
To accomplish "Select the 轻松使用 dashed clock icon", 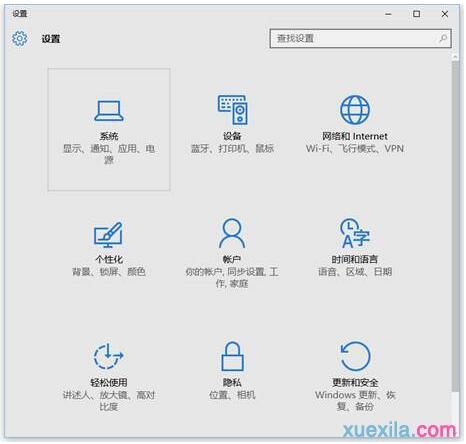I will 108,356.
